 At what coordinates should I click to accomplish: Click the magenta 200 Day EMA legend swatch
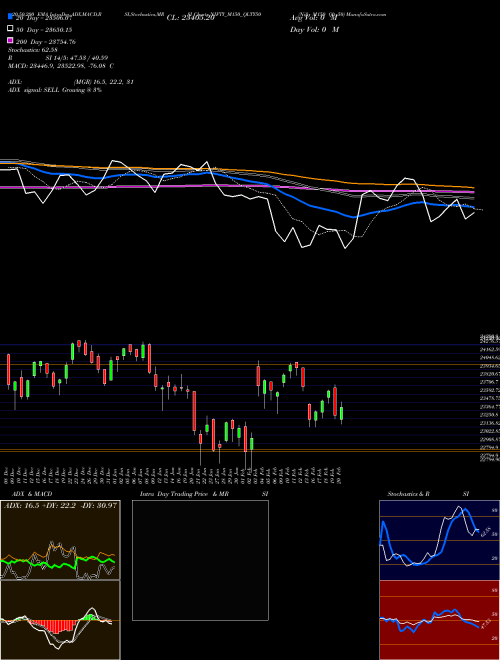(x=10, y=41)
